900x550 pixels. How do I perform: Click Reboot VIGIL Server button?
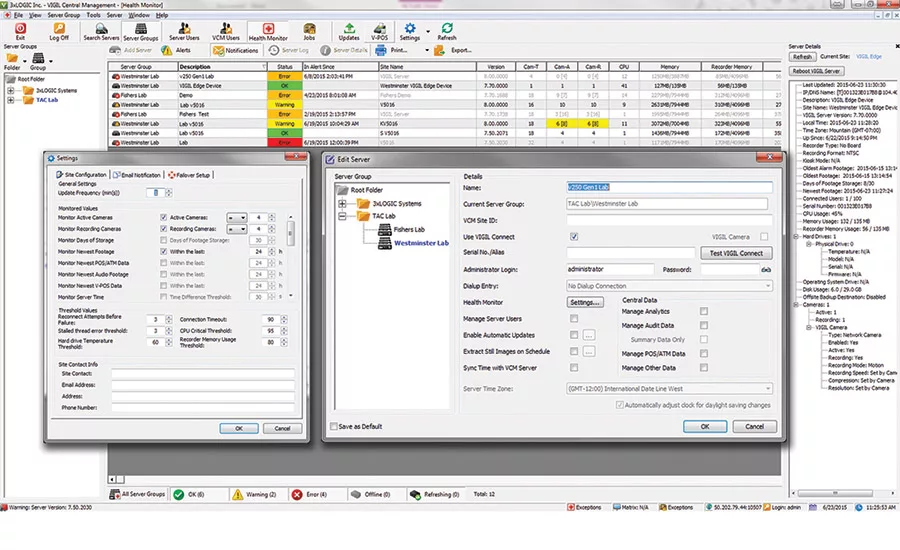pyautogui.click(x=816, y=71)
